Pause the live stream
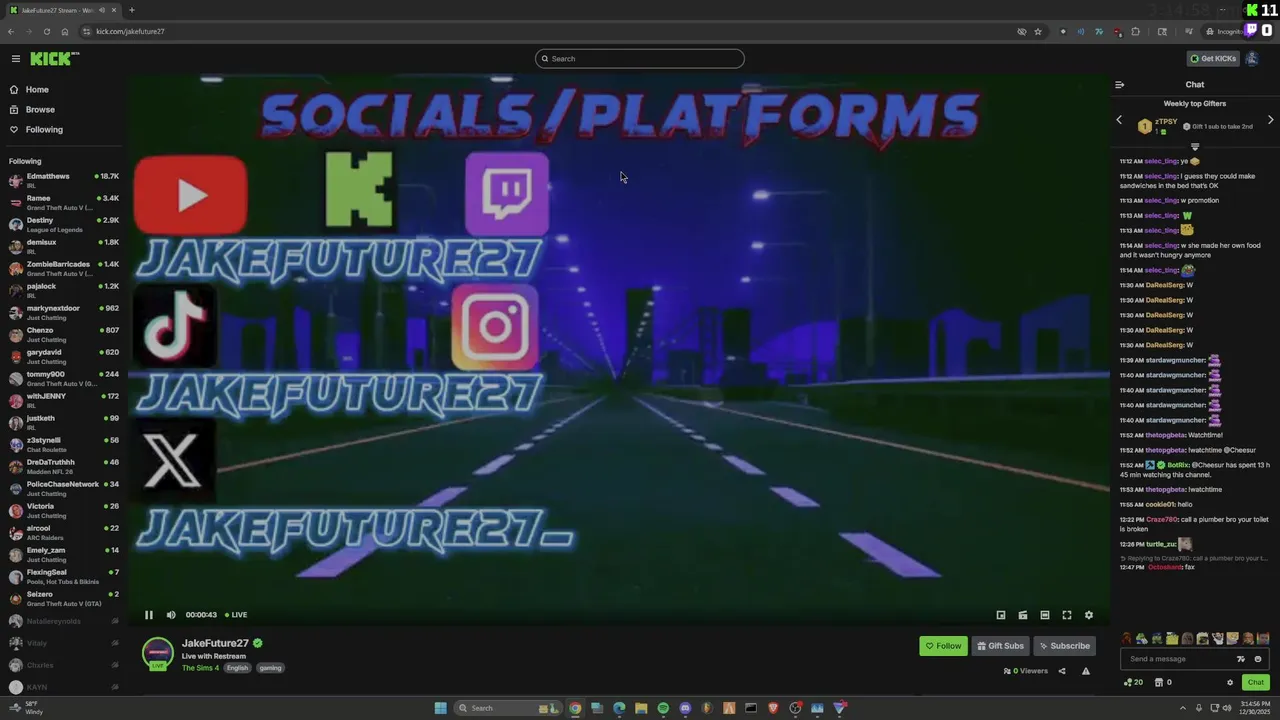Image resolution: width=1280 pixels, height=720 pixels. pos(149,615)
